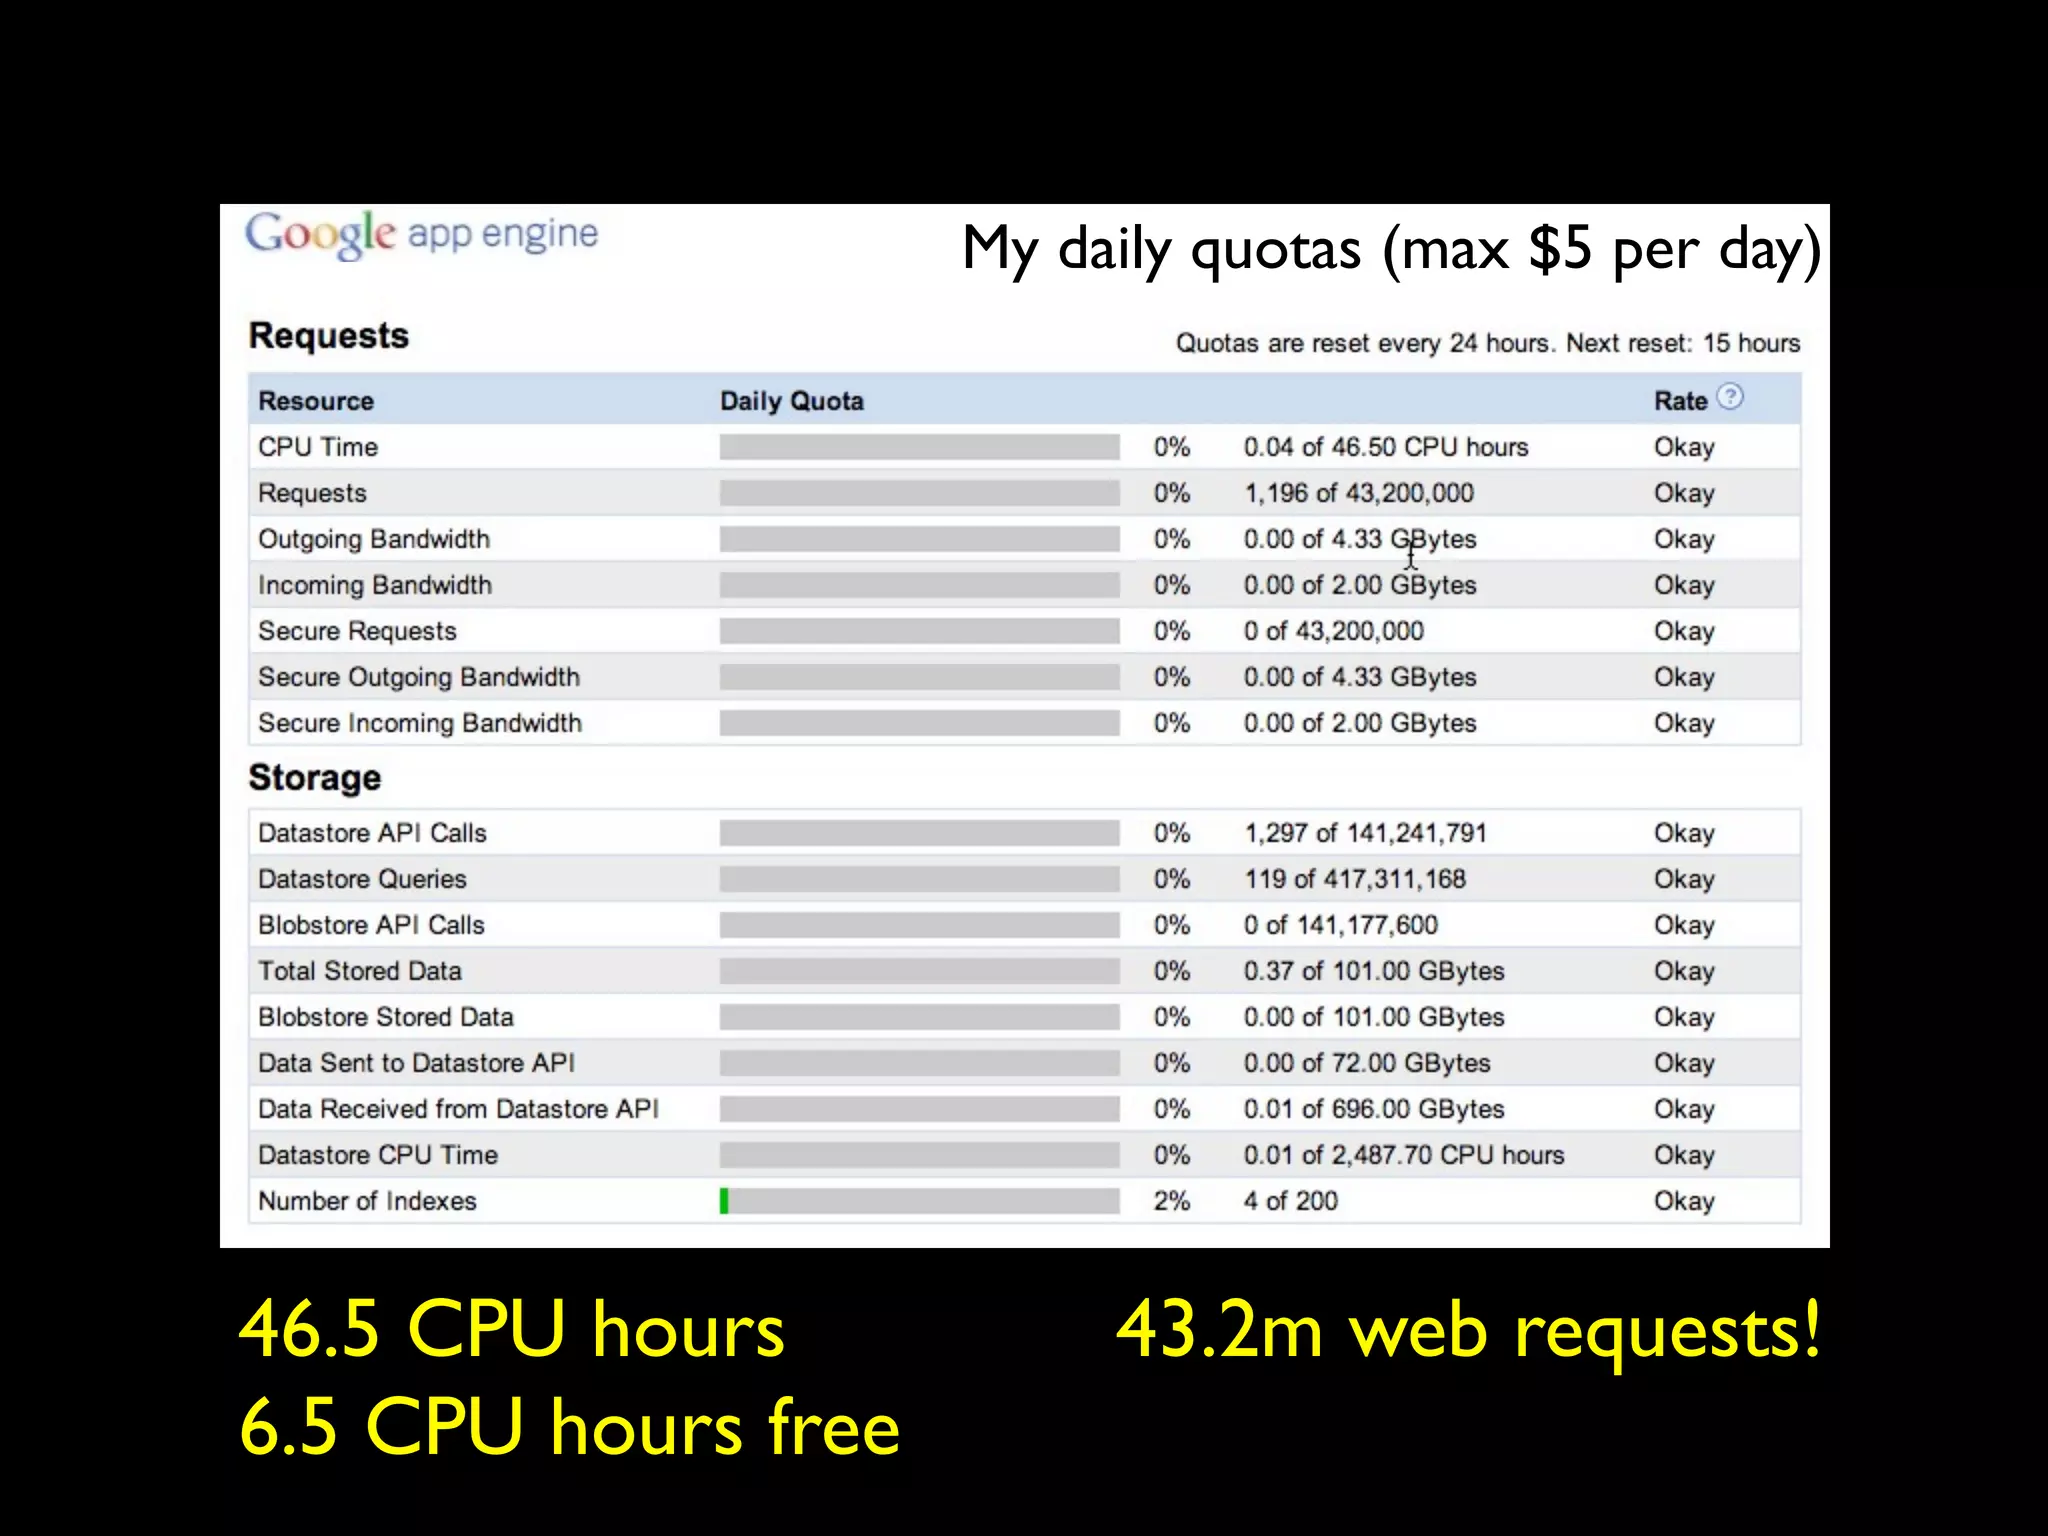The height and width of the screenshot is (1536, 2048).
Task: Click '6.5 CPU hours free' yellow caption
Action: tap(569, 1427)
